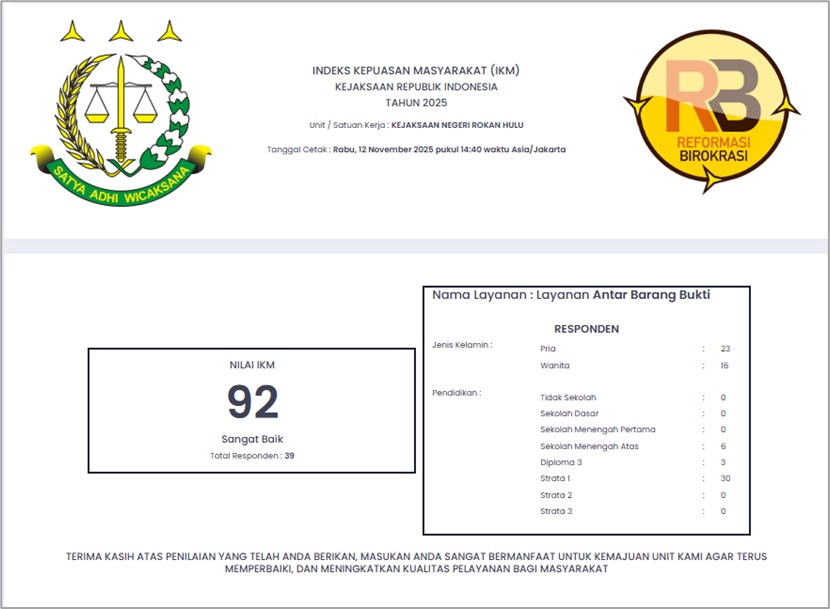830x609 pixels.
Task: Click the Total Responden count
Action: (x=252, y=456)
